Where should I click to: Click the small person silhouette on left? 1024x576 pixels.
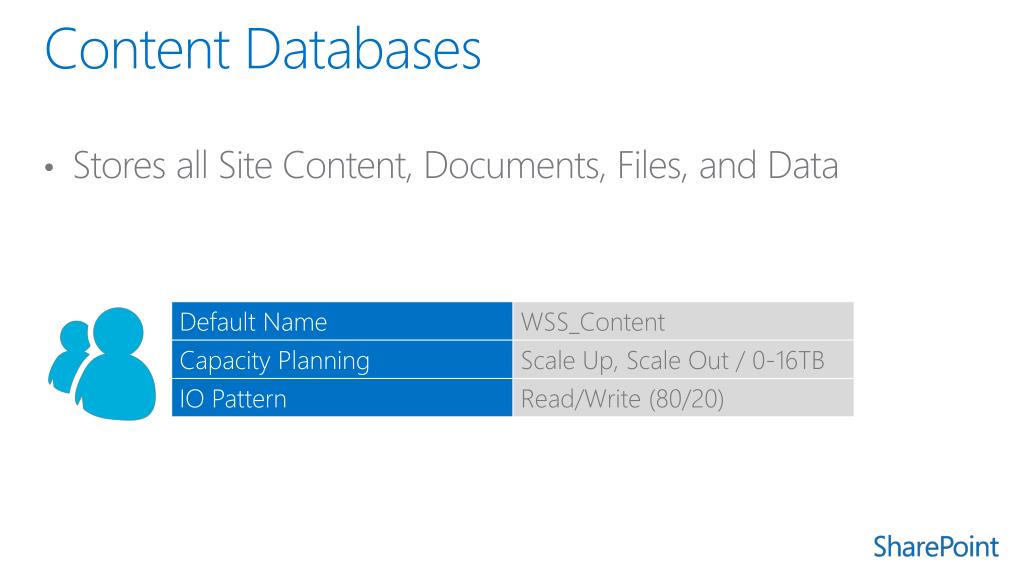coord(68,356)
